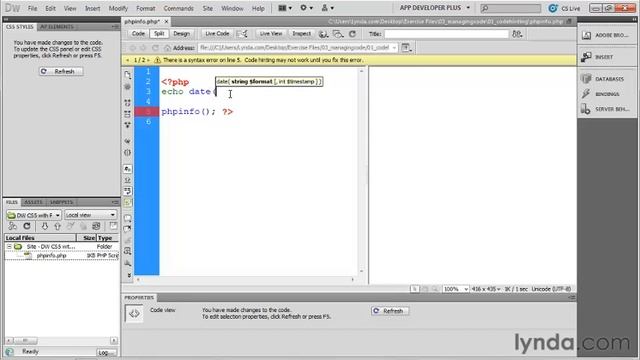Open the App Developer Plus workspace switcher

pyautogui.click(x=435, y=8)
